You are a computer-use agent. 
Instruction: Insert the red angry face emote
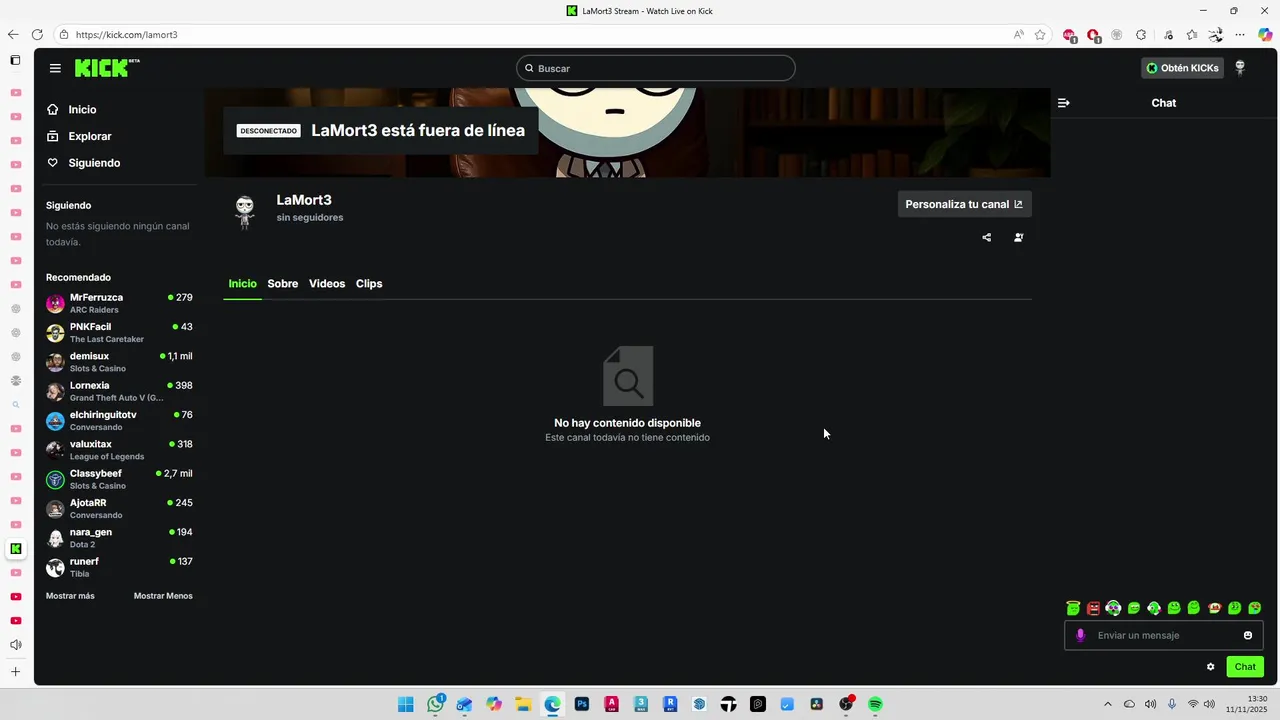tap(1093, 608)
